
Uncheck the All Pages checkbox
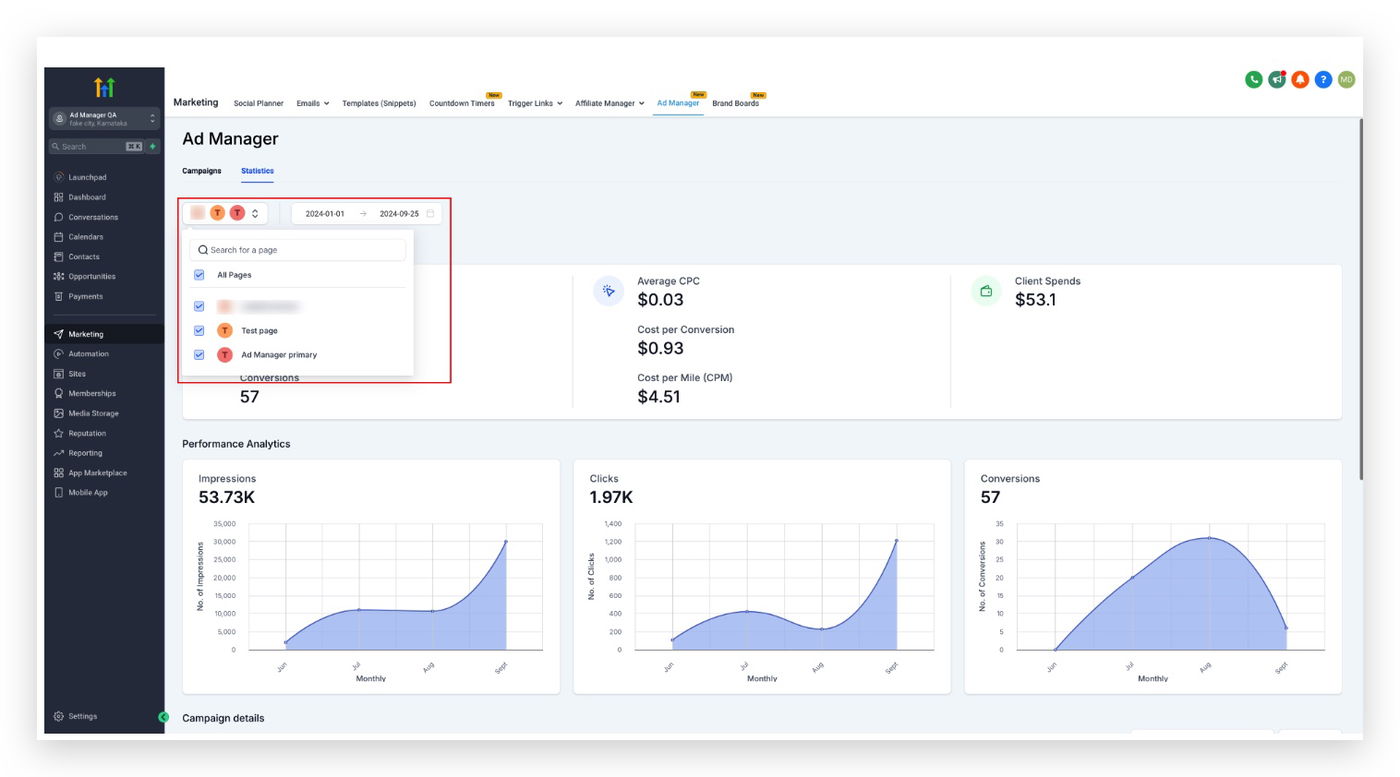199,275
